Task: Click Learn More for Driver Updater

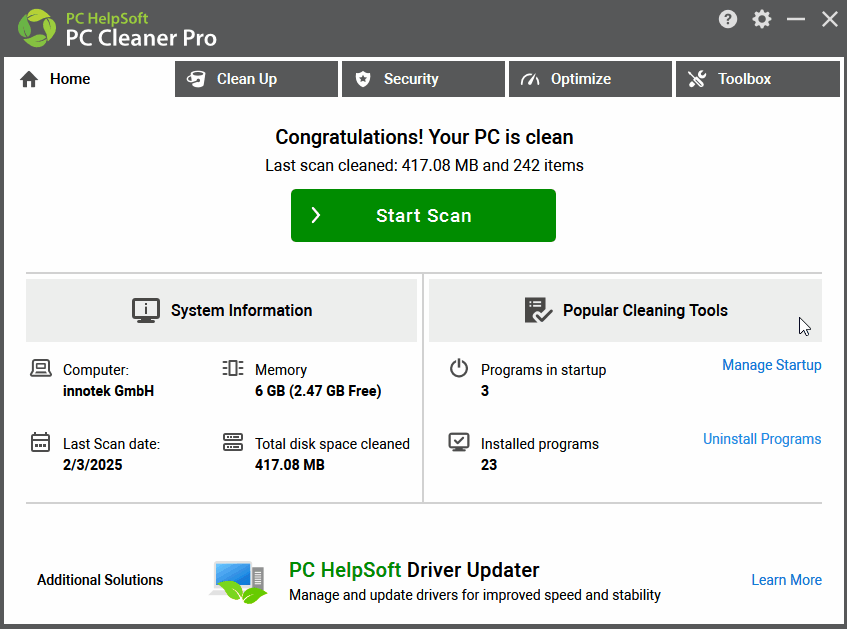Action: tap(786, 580)
